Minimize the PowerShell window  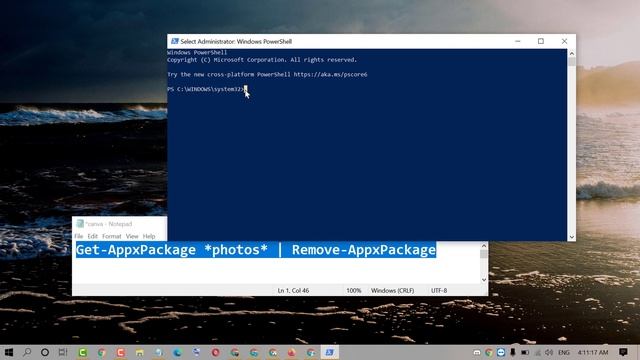click(x=518, y=41)
